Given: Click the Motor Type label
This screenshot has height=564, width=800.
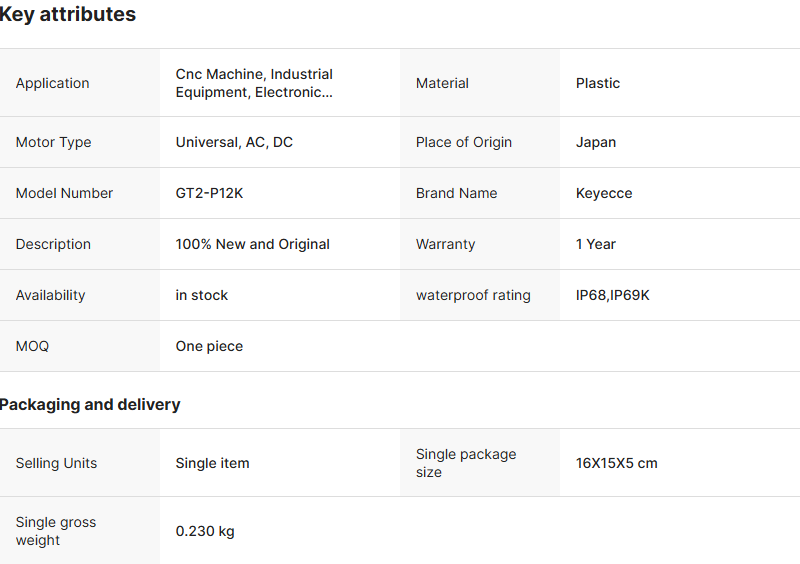Looking at the screenshot, I should coord(53,142).
